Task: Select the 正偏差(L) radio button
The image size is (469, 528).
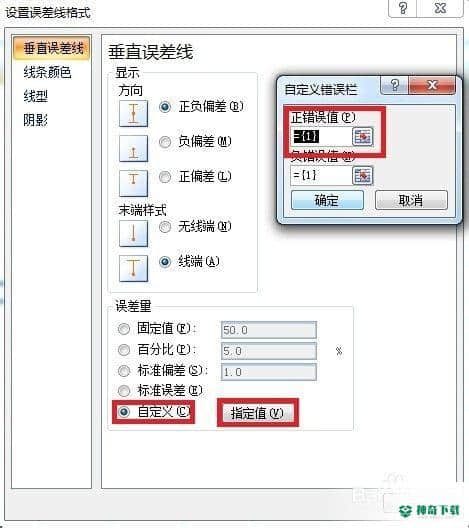Action: point(165,177)
